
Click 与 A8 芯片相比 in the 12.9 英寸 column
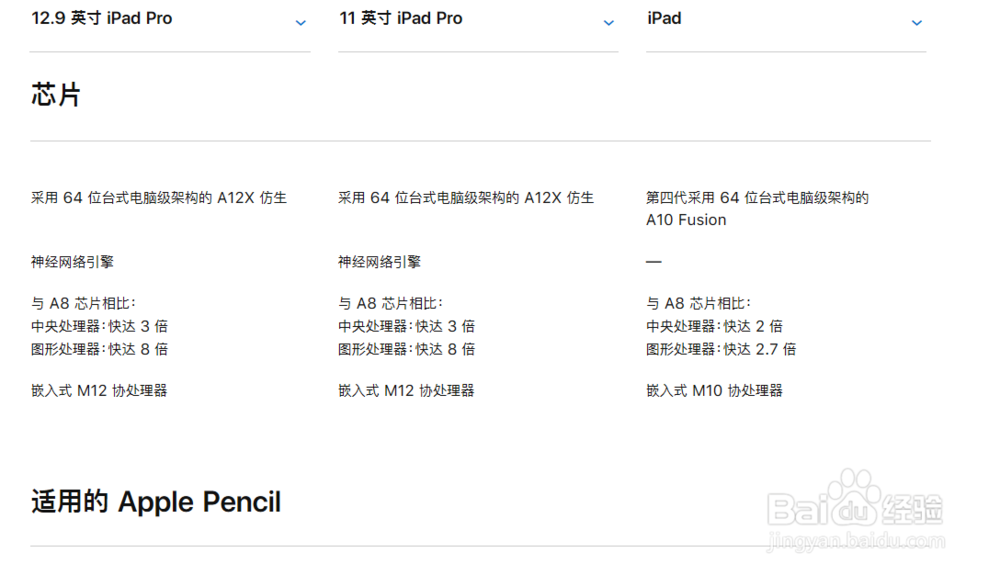pyautogui.click(x=83, y=303)
